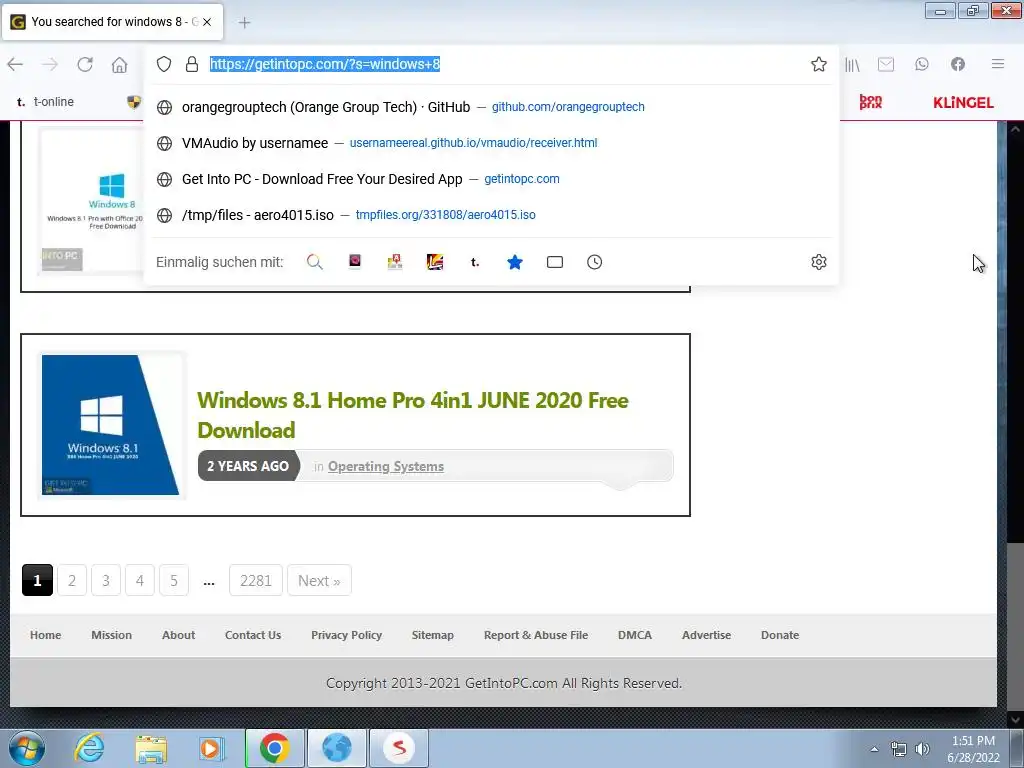The width and height of the screenshot is (1024, 768).
Task: Open the Windows 8 Pro with Office thumbnail
Action: tap(91, 199)
